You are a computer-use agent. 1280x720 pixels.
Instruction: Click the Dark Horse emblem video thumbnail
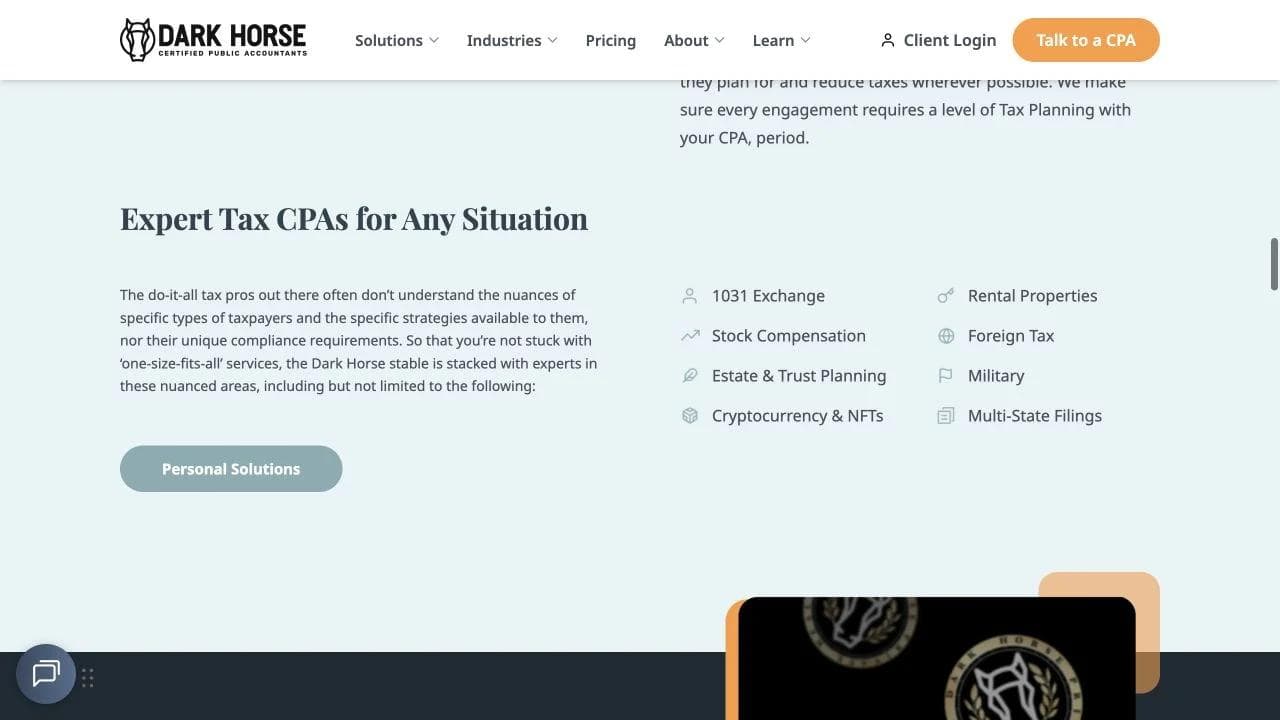click(937, 658)
